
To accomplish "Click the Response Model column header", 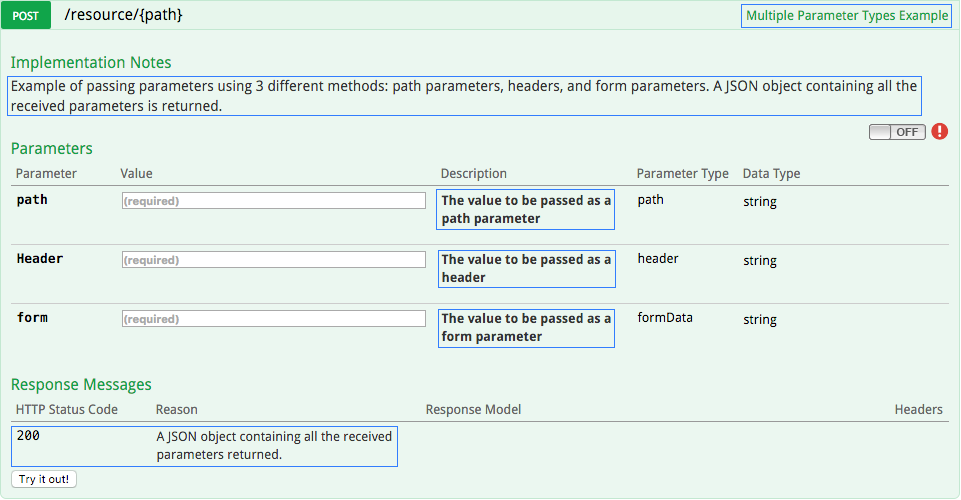I will pyautogui.click(x=473, y=409).
